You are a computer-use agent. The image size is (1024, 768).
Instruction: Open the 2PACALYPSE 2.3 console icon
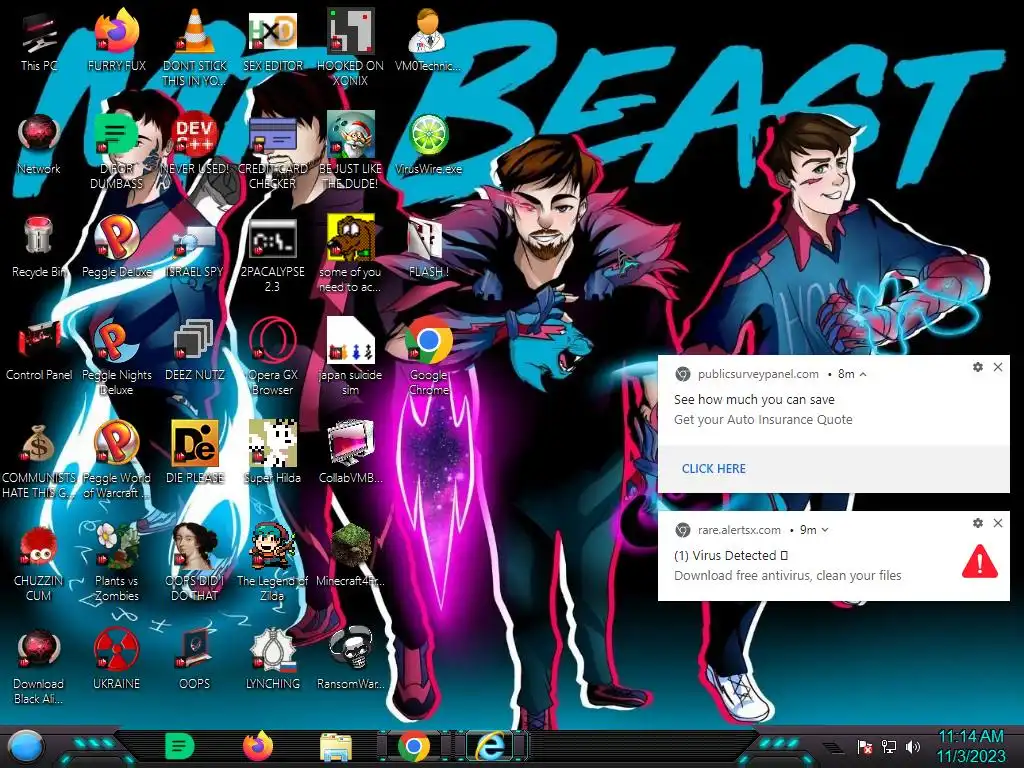point(273,255)
